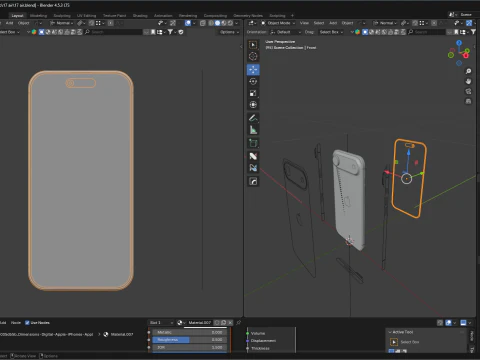This screenshot has height=360, width=480.
Task: Click the Scene name field
Action: pos(468,15)
